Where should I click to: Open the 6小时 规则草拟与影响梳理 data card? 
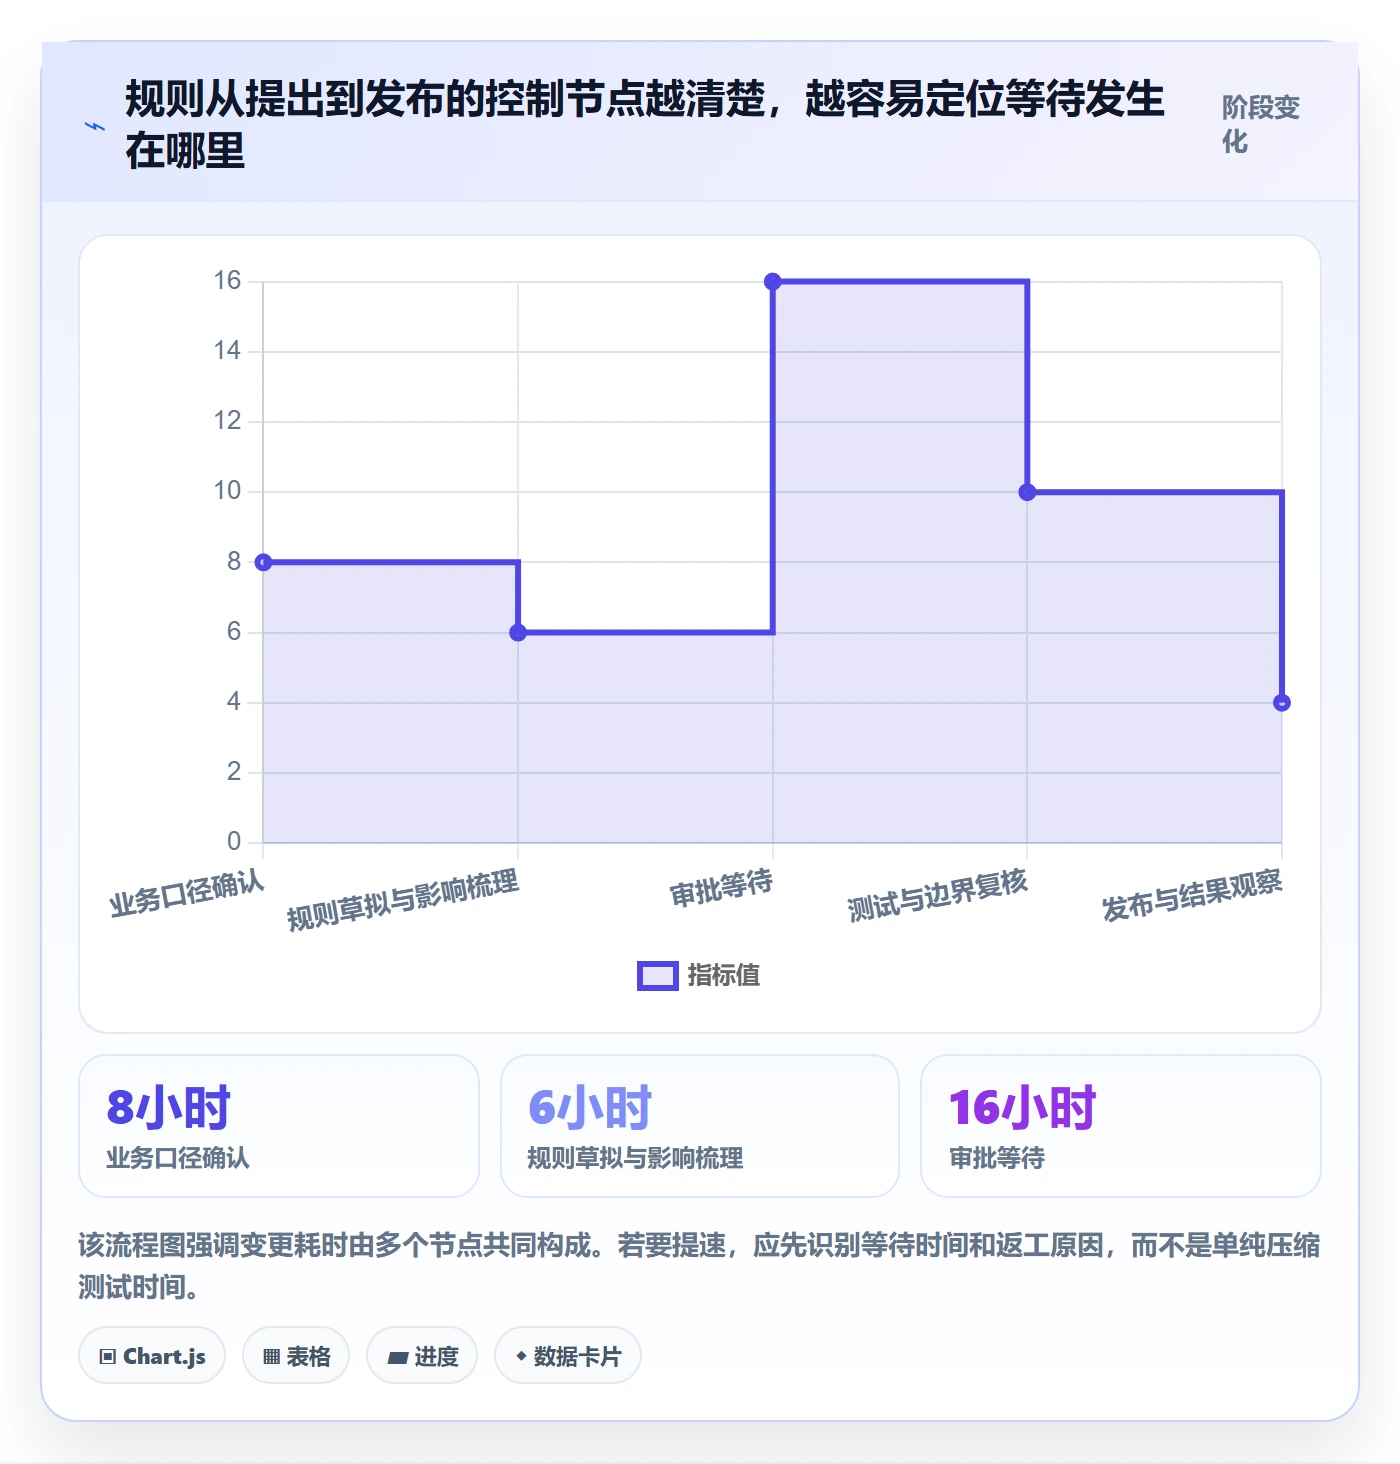click(x=700, y=1126)
